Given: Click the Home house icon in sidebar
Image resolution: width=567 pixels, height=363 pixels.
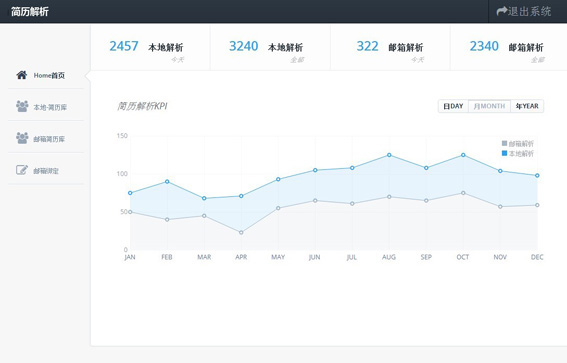Looking at the screenshot, I should point(22,75).
